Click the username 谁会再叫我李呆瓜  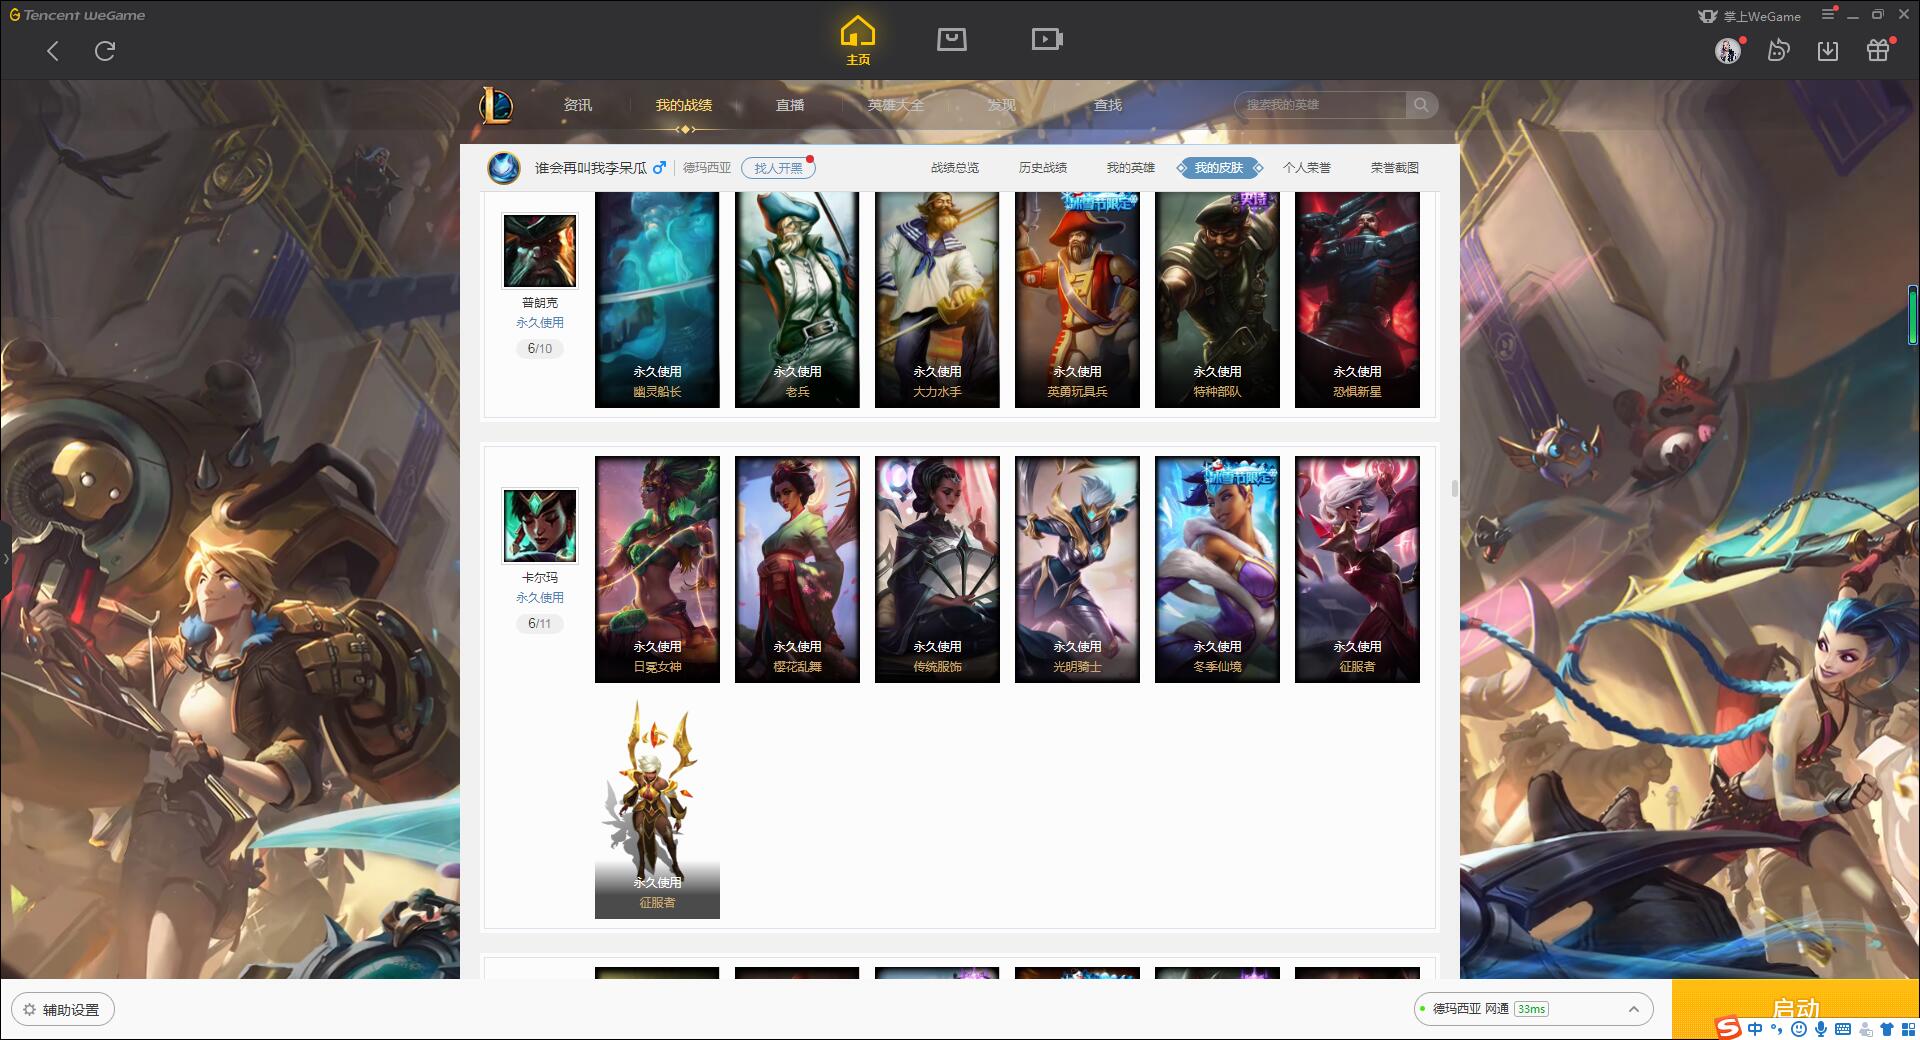coord(590,168)
